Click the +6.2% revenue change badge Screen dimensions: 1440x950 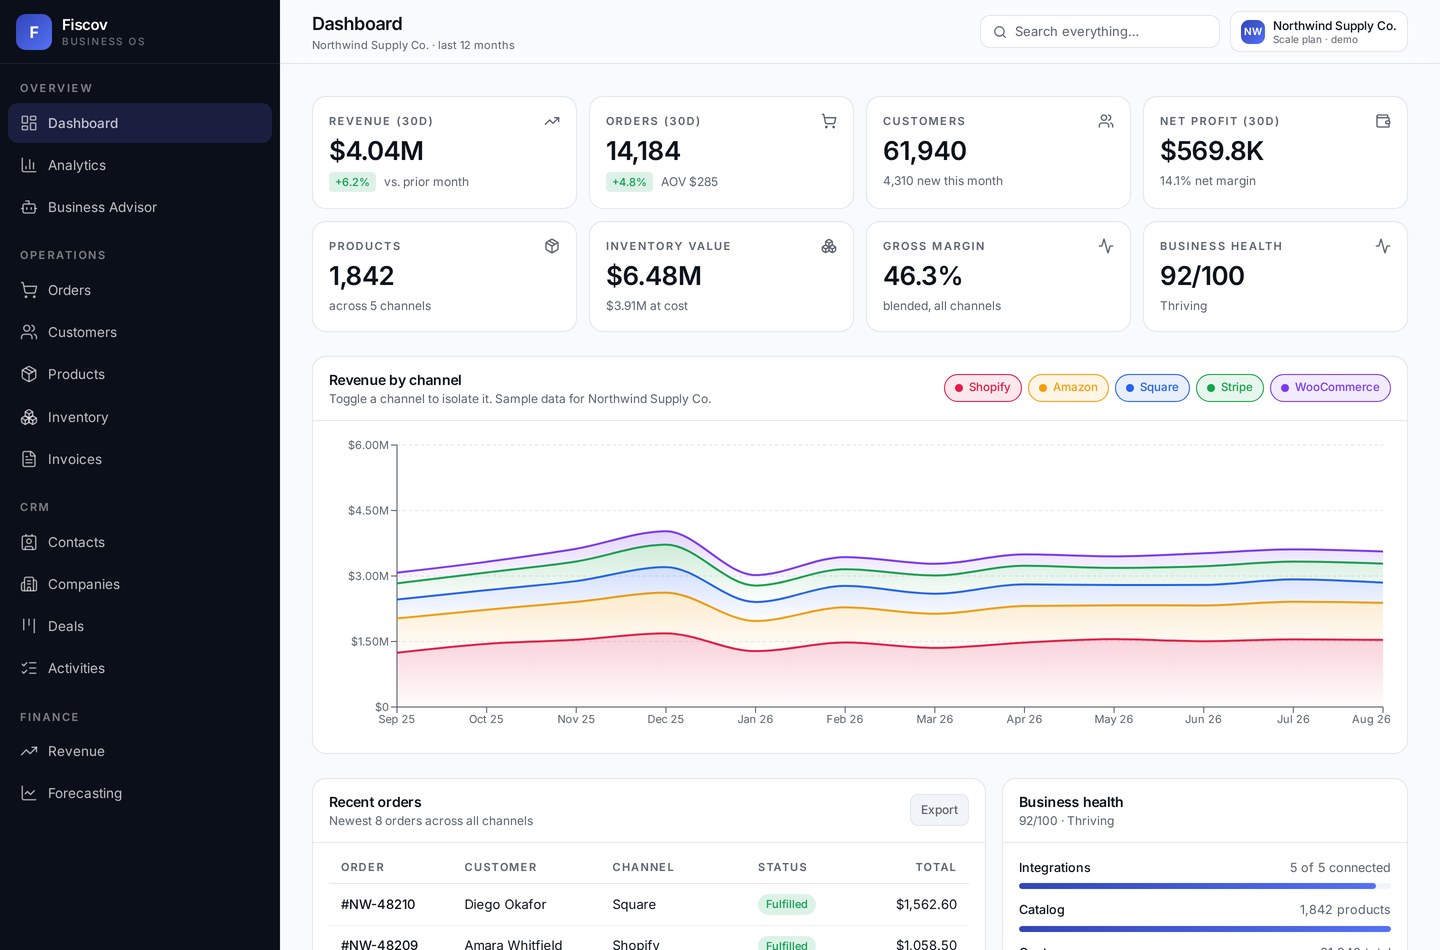click(352, 182)
